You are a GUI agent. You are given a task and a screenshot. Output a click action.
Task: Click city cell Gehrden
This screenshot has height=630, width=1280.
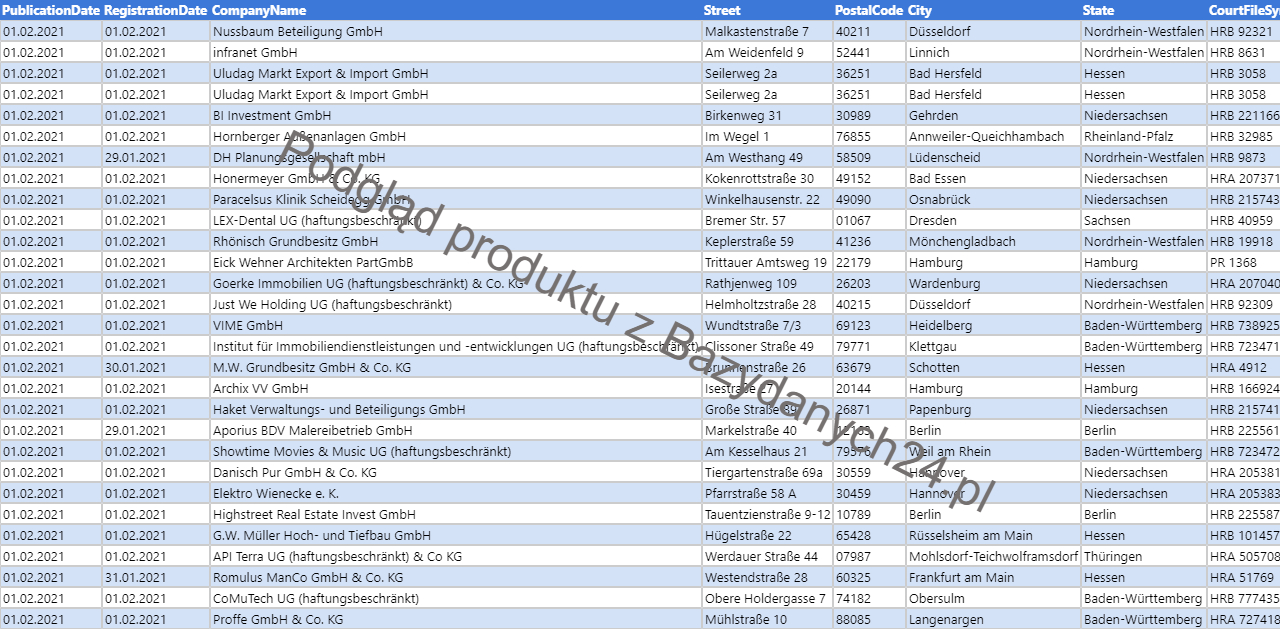(x=993, y=115)
